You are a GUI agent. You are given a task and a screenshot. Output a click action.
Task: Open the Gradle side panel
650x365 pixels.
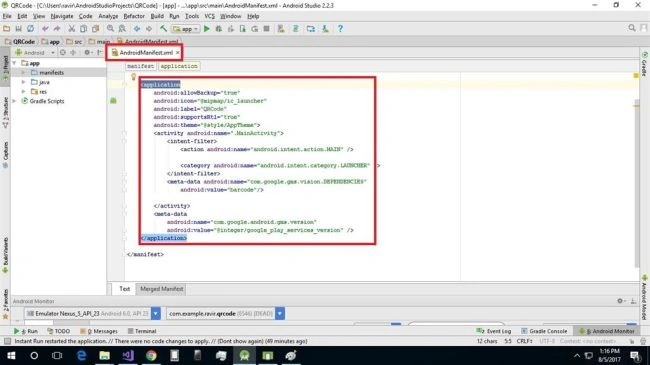645,64
